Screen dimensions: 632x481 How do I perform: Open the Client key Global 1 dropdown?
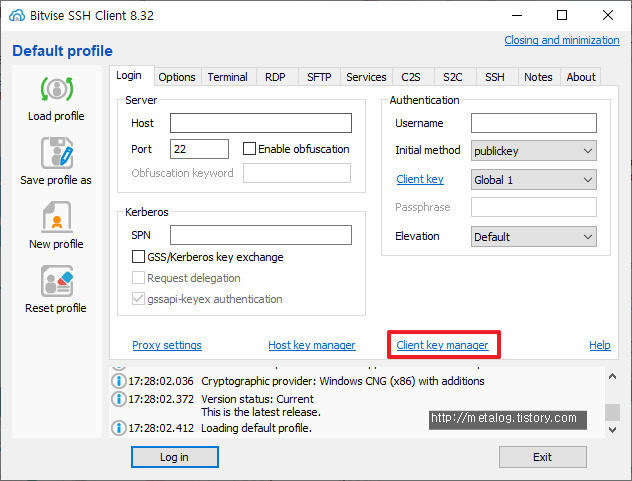click(533, 179)
